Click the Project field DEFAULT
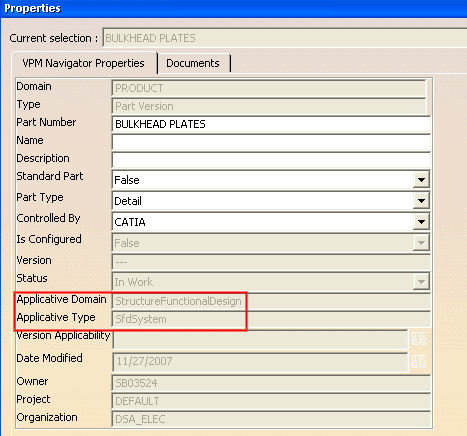The width and height of the screenshot is (467, 436). click(x=271, y=401)
